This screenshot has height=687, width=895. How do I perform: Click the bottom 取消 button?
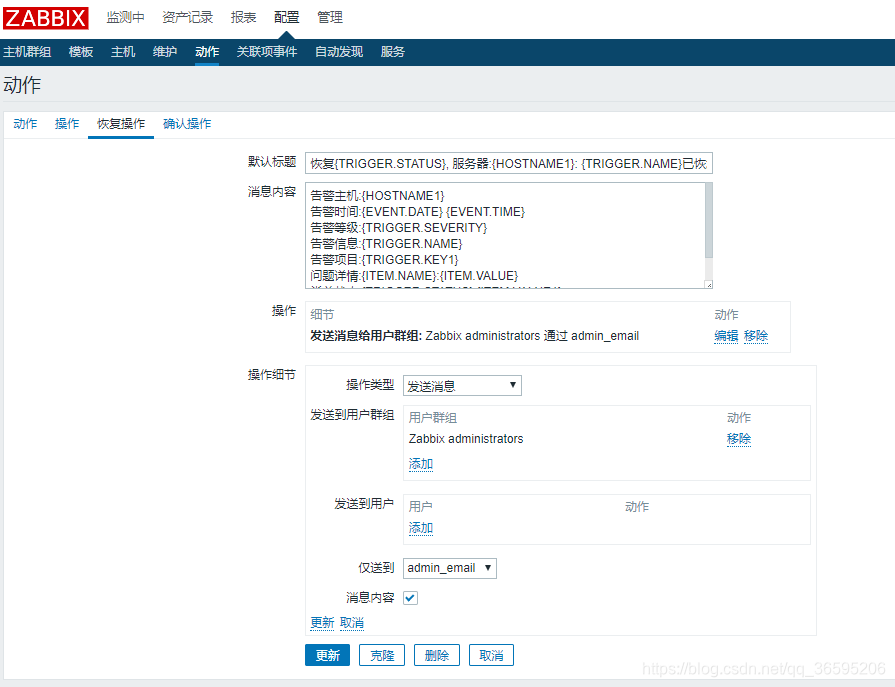(491, 655)
